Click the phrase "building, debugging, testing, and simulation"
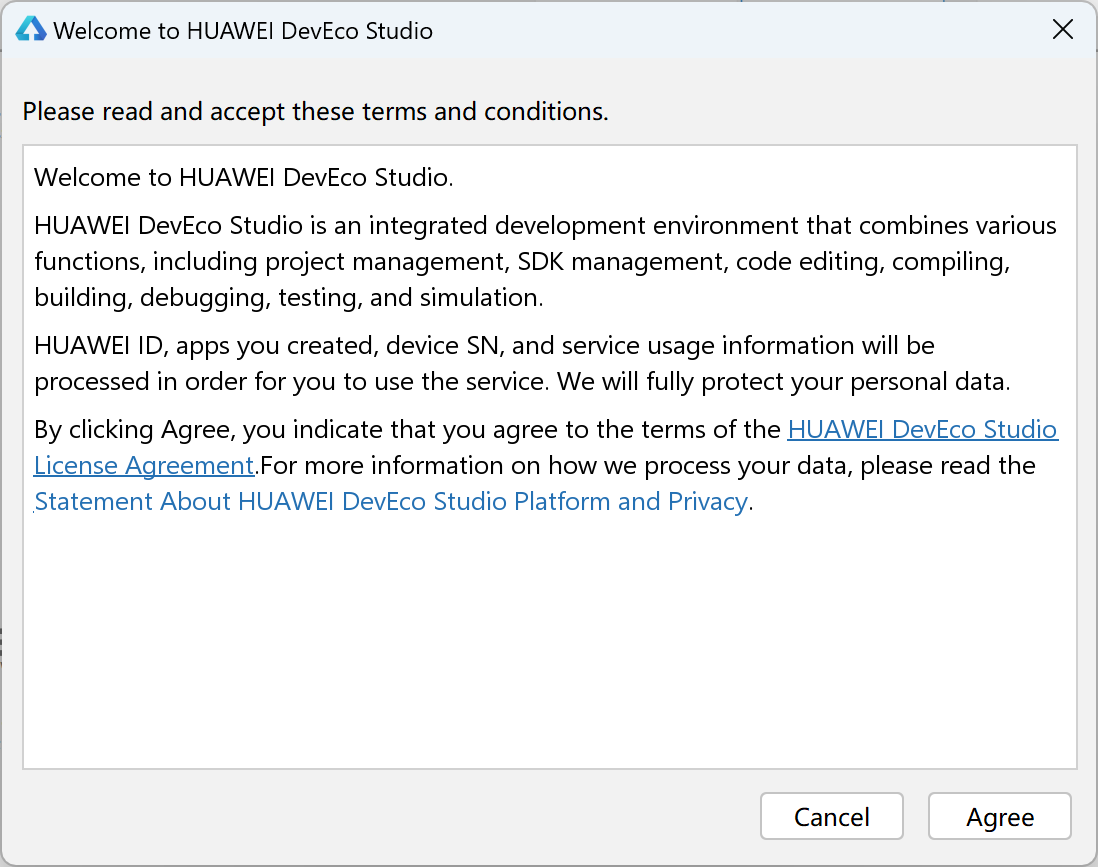 click(289, 298)
